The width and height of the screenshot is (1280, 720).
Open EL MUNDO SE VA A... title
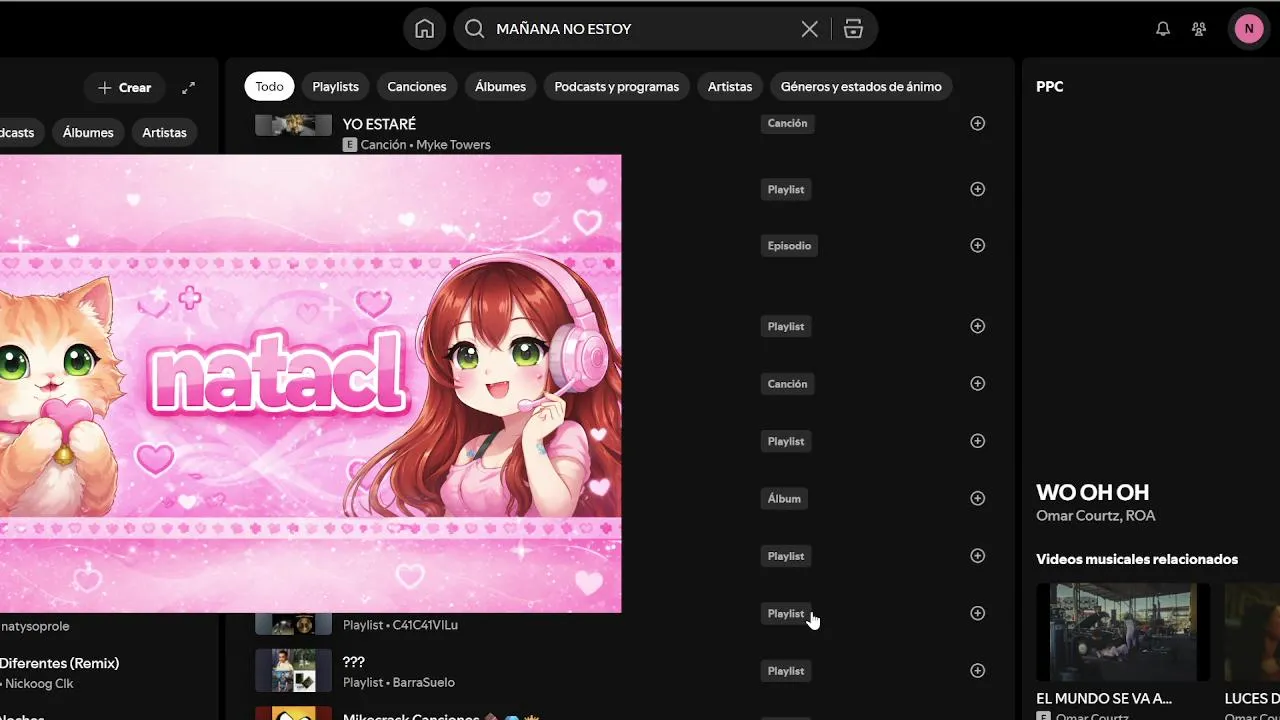coord(1104,699)
